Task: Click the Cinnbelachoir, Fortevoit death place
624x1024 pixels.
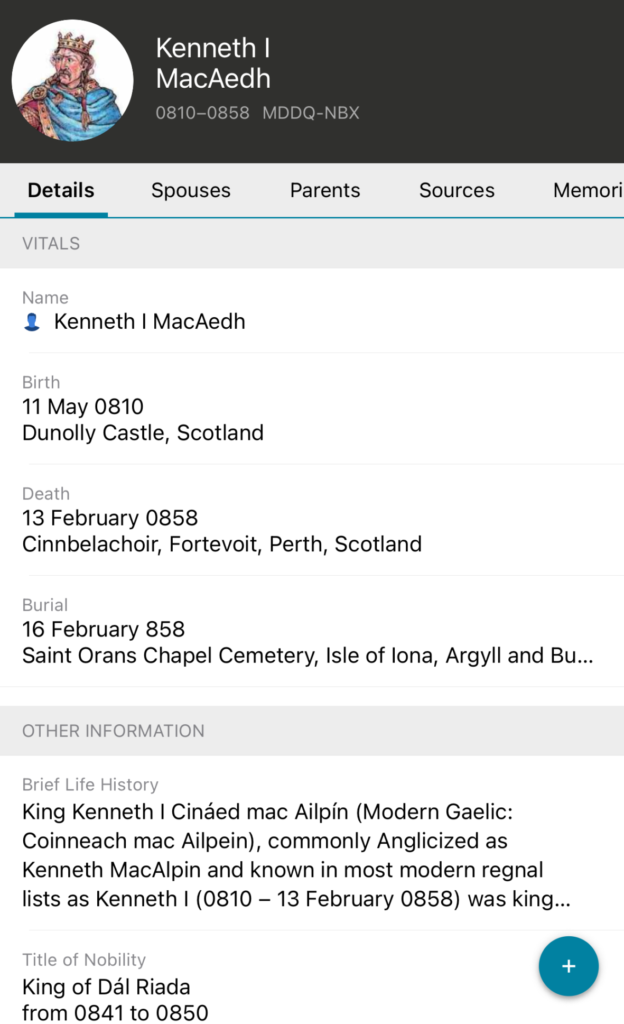Action: point(222,544)
